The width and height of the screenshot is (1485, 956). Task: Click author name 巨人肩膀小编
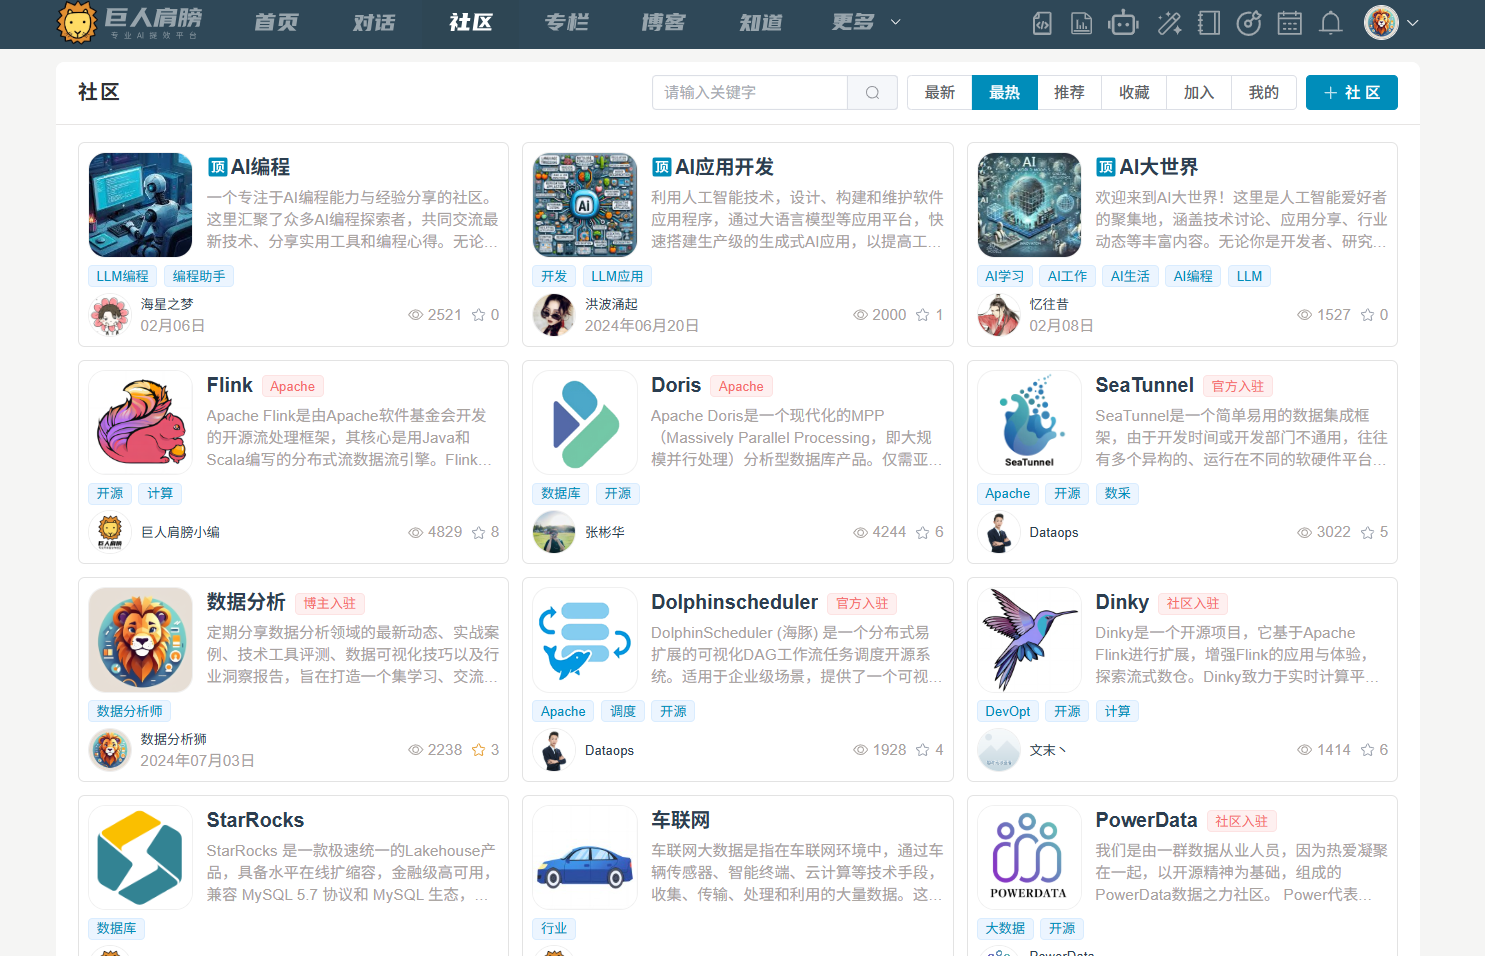pyautogui.click(x=180, y=532)
